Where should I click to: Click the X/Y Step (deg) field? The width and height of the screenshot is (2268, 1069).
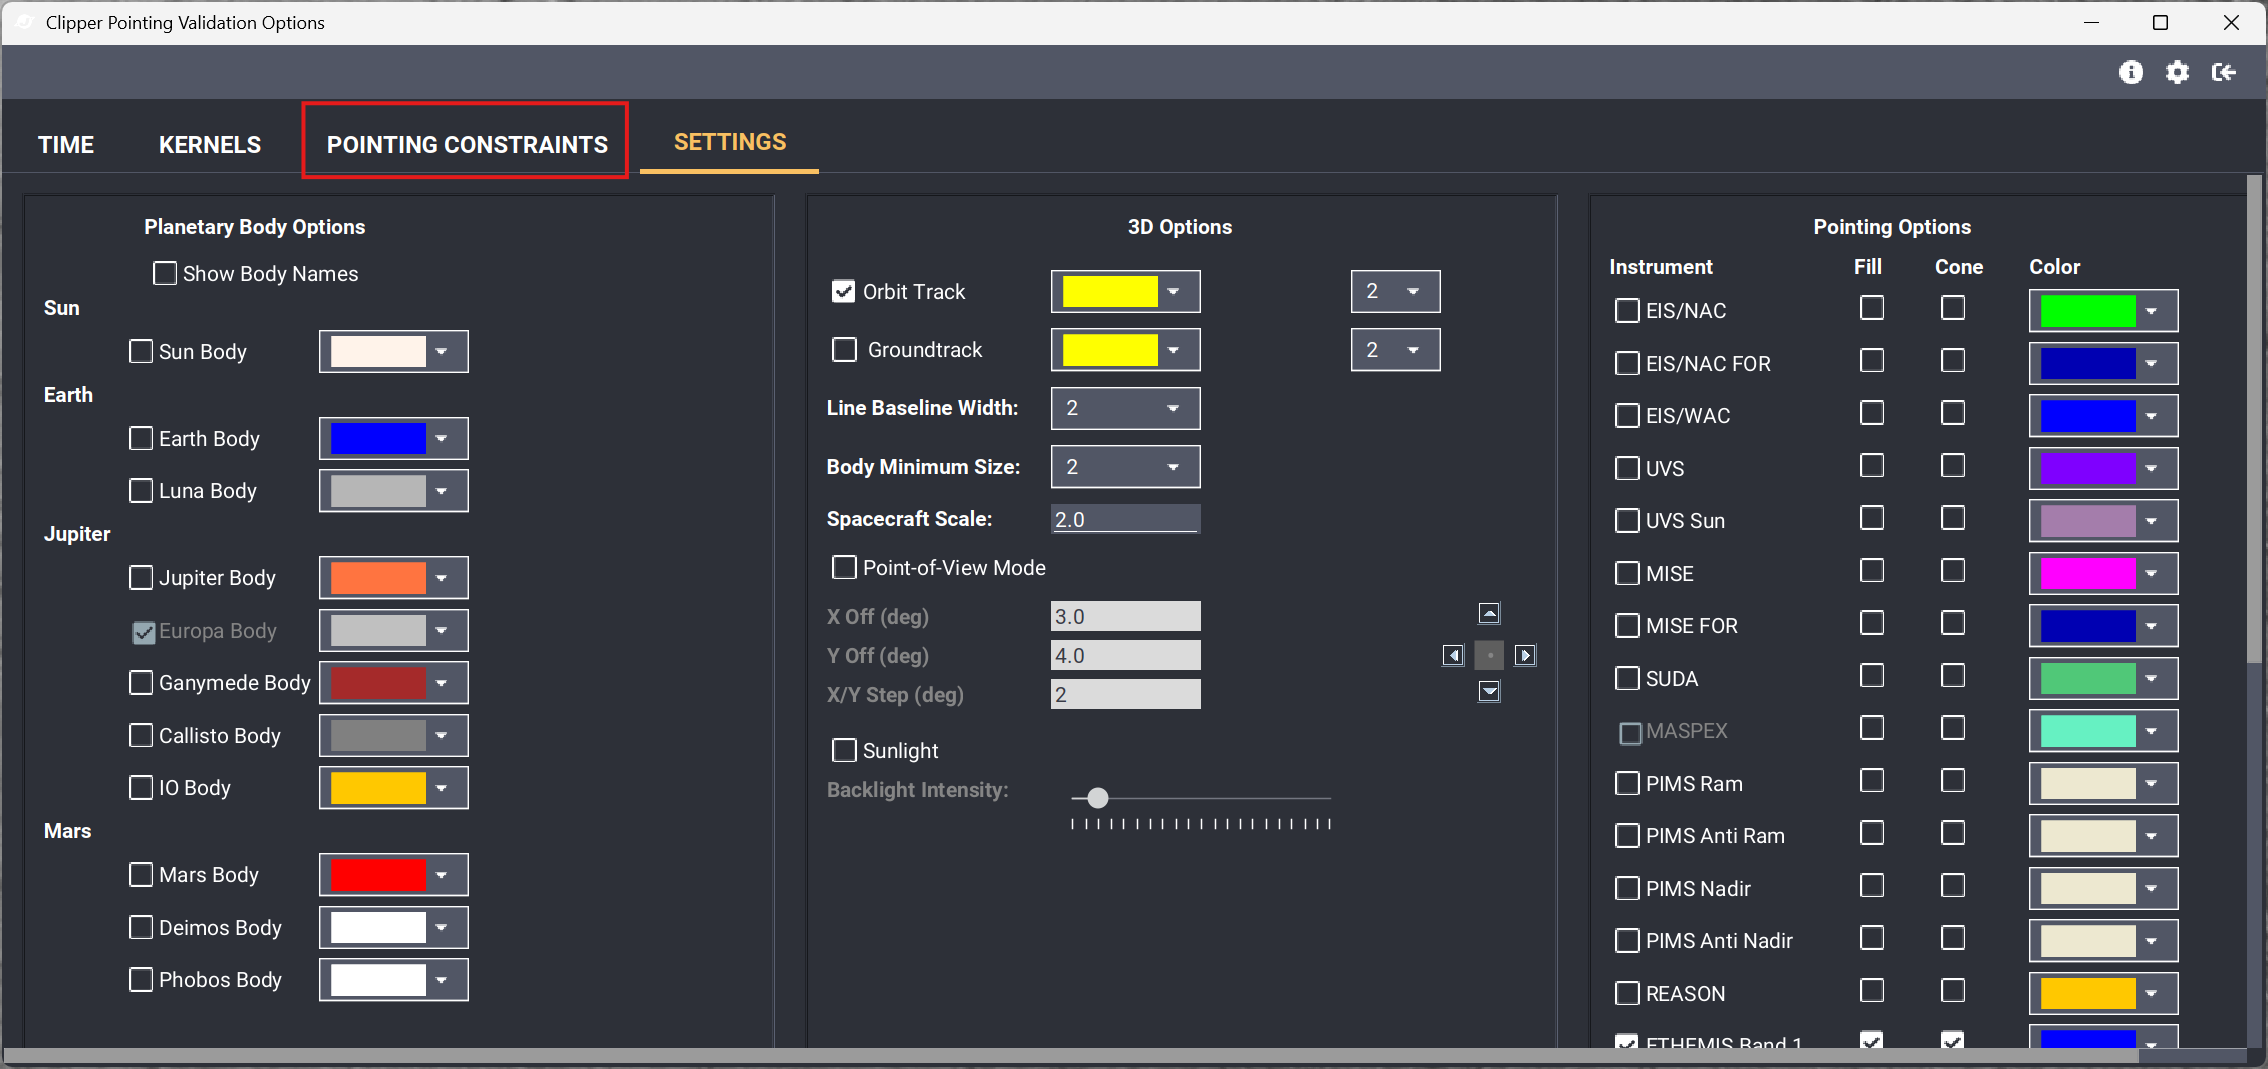[x=1125, y=694]
